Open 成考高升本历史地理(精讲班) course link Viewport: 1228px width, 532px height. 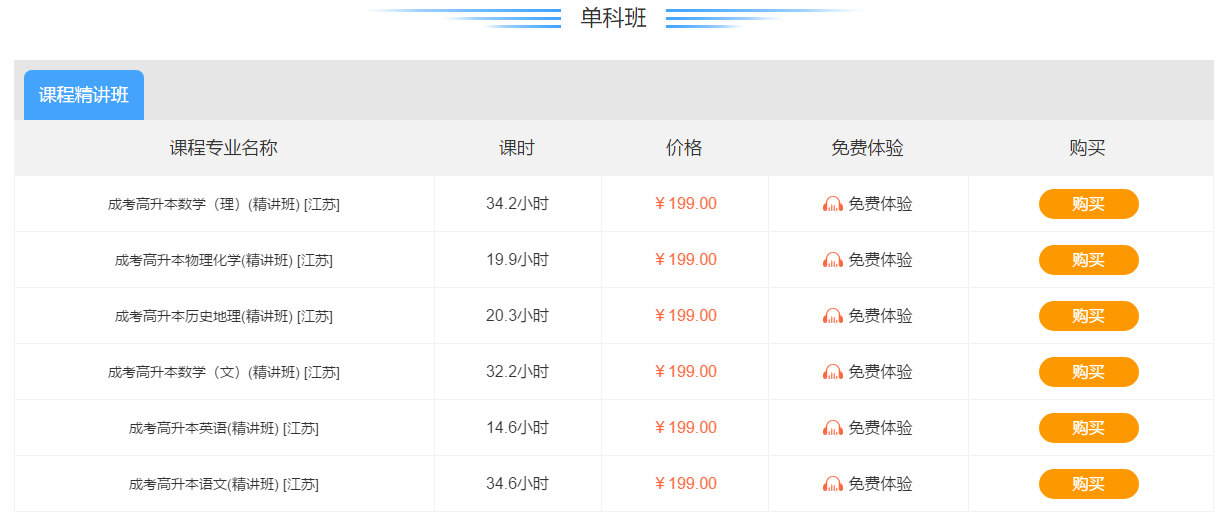coord(224,316)
